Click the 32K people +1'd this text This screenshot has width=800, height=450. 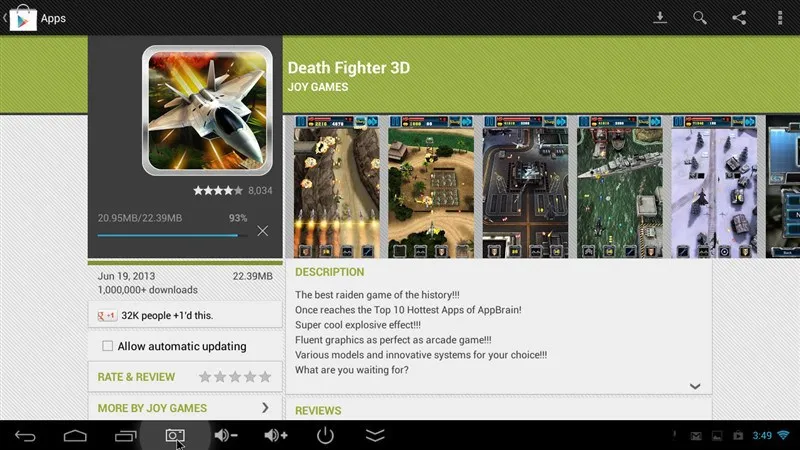tap(167, 316)
